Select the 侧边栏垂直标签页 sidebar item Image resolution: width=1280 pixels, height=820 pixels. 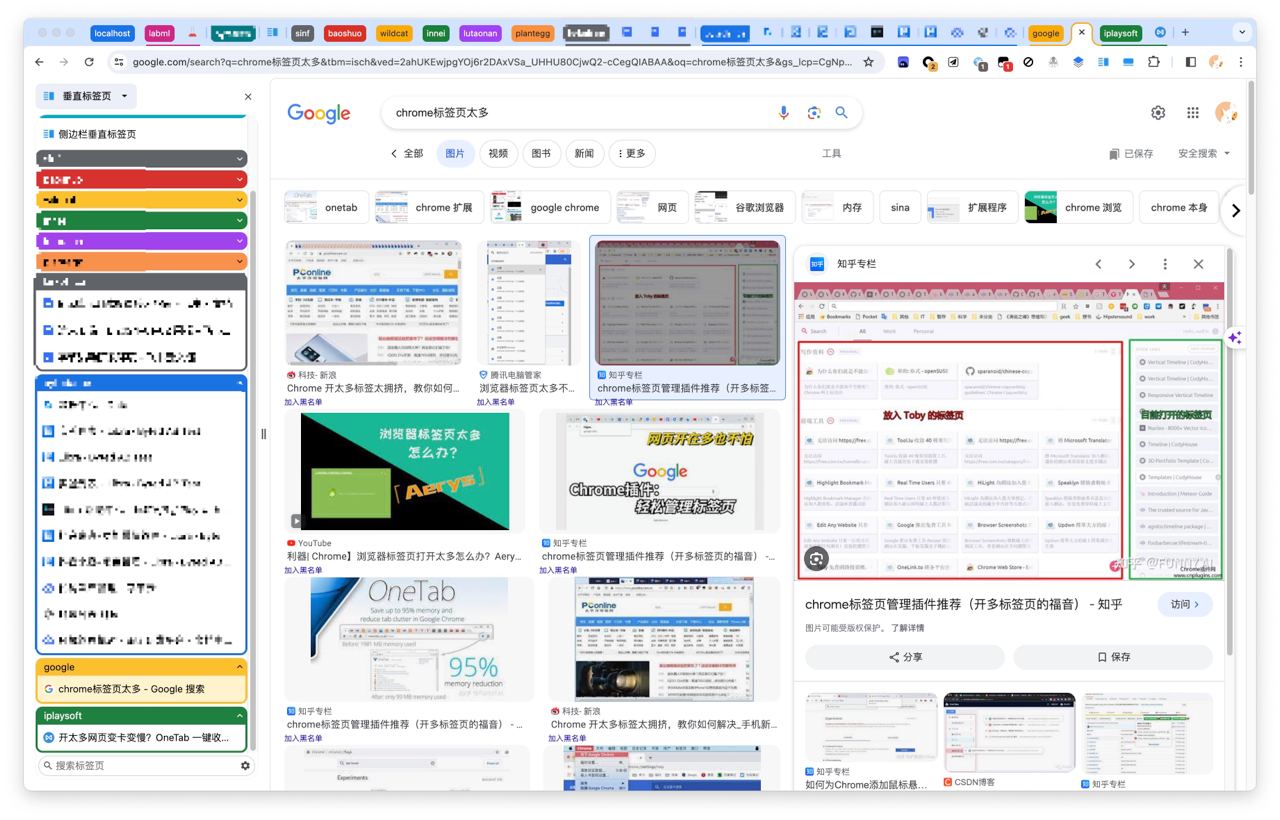tap(141, 134)
